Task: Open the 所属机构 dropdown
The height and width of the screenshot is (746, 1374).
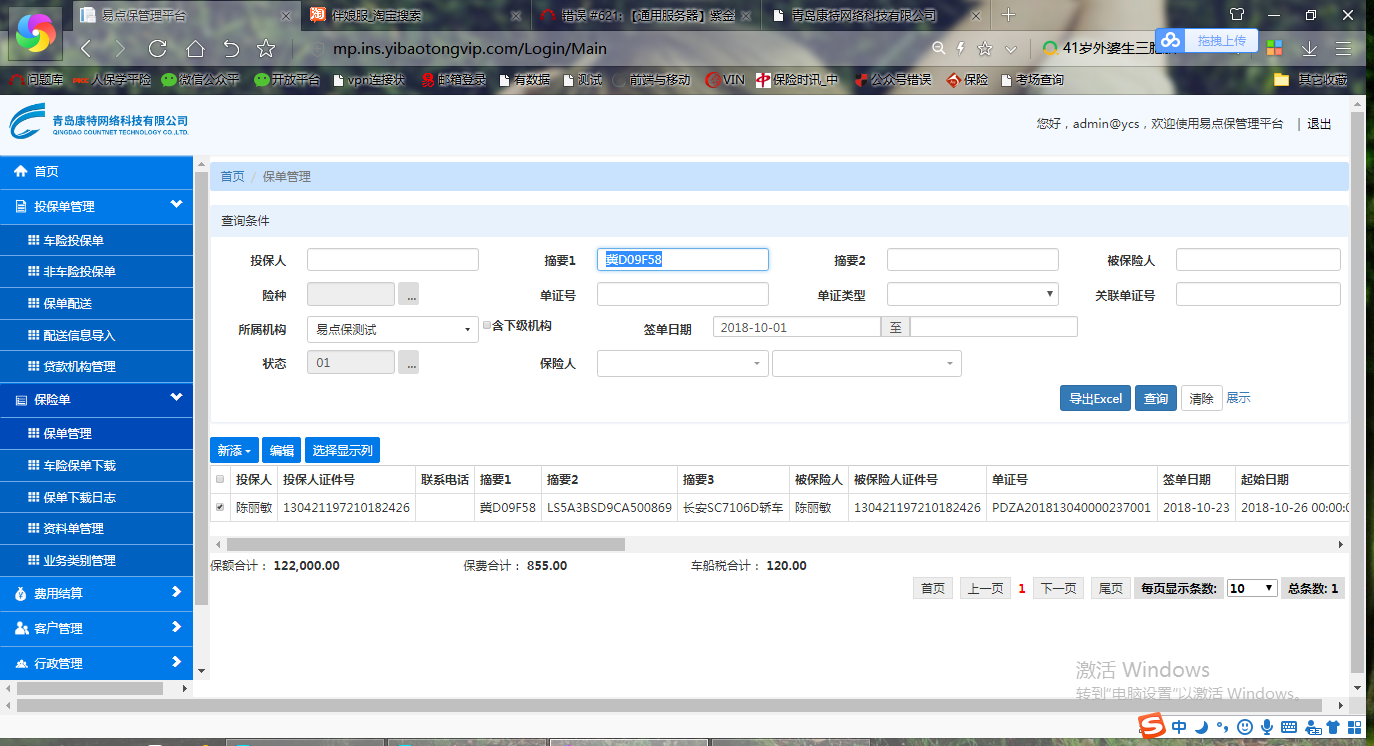Action: 393,329
